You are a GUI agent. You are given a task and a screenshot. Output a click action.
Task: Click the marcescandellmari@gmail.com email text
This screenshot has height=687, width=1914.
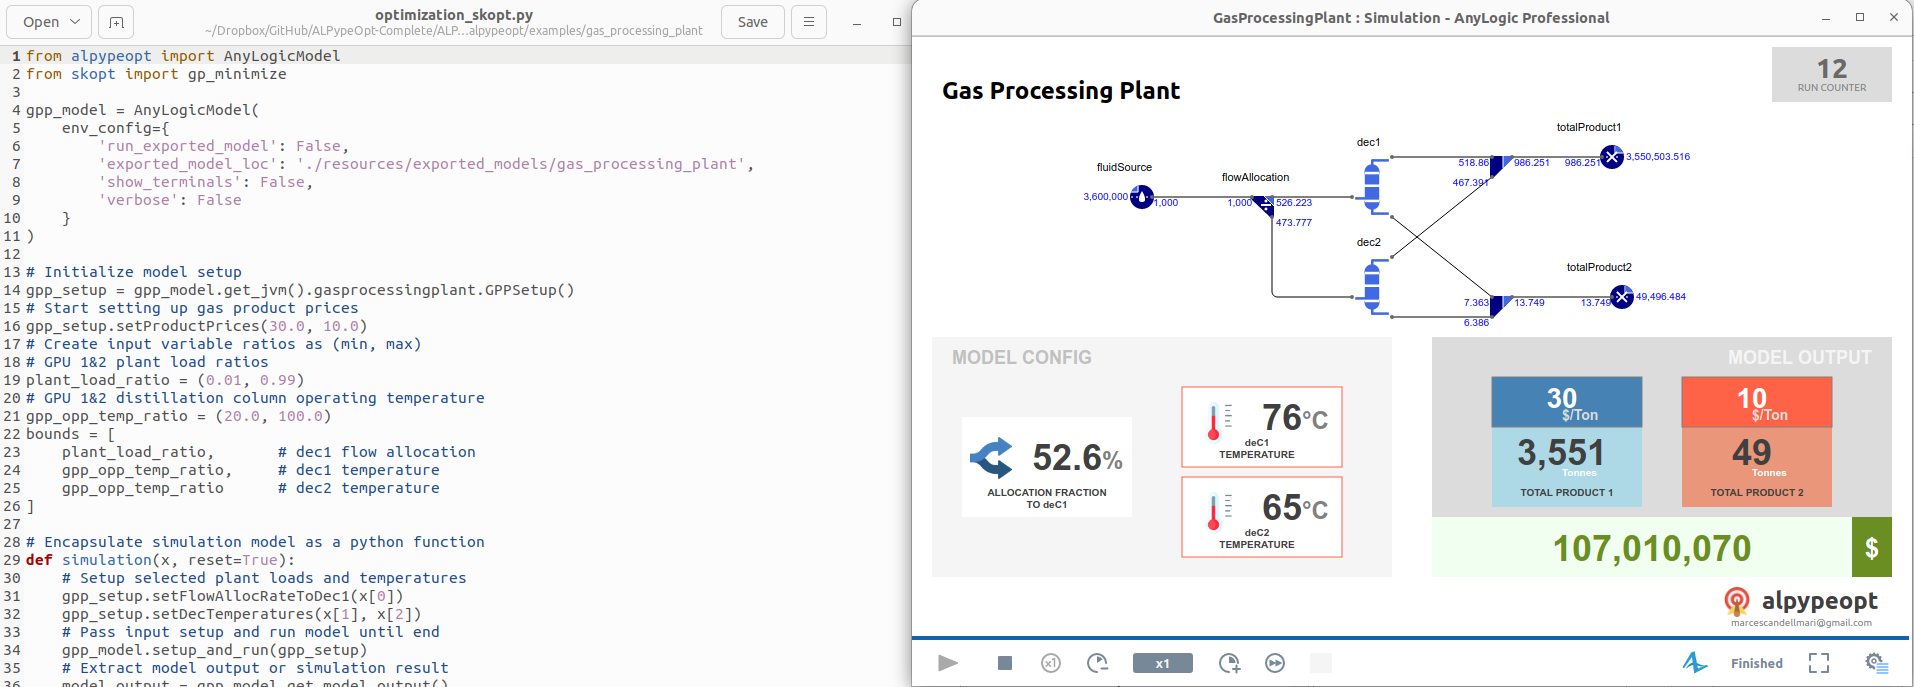(x=1801, y=623)
